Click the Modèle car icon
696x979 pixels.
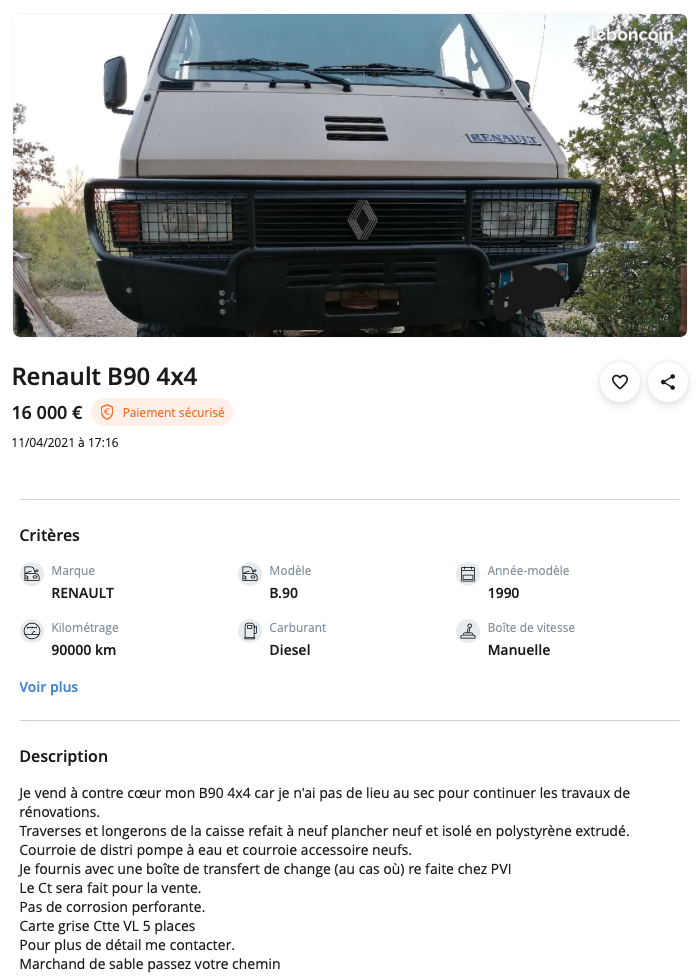pyautogui.click(x=250, y=574)
